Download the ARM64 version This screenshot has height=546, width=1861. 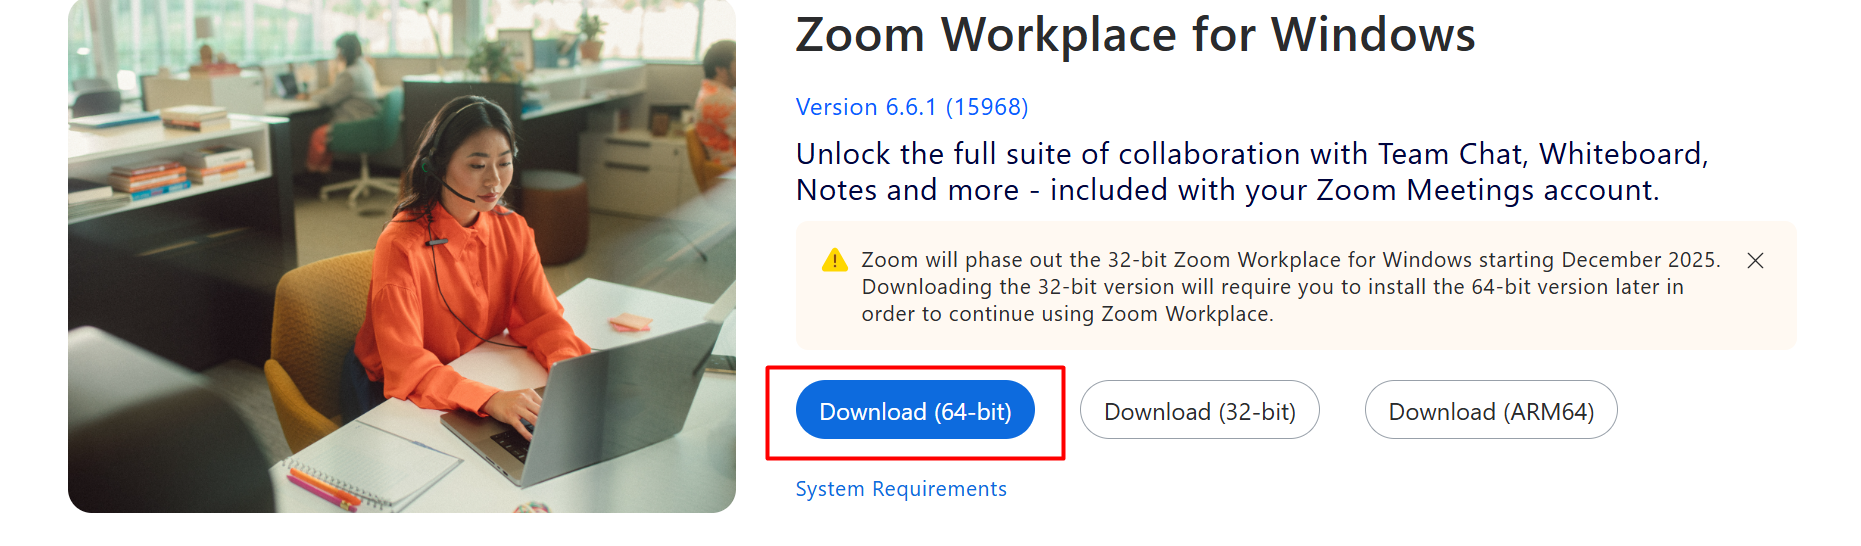coord(1490,411)
